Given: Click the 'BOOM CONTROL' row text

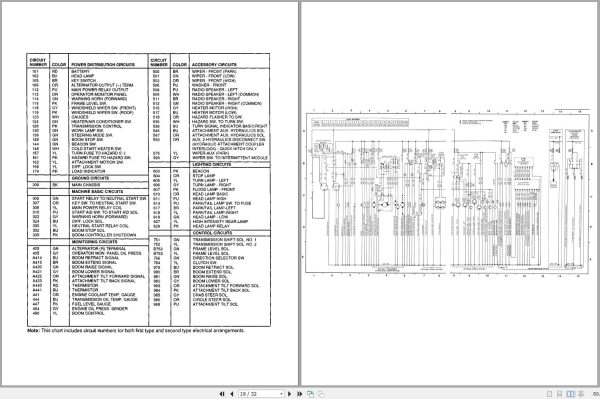Looking at the screenshot, I should (88, 313).
